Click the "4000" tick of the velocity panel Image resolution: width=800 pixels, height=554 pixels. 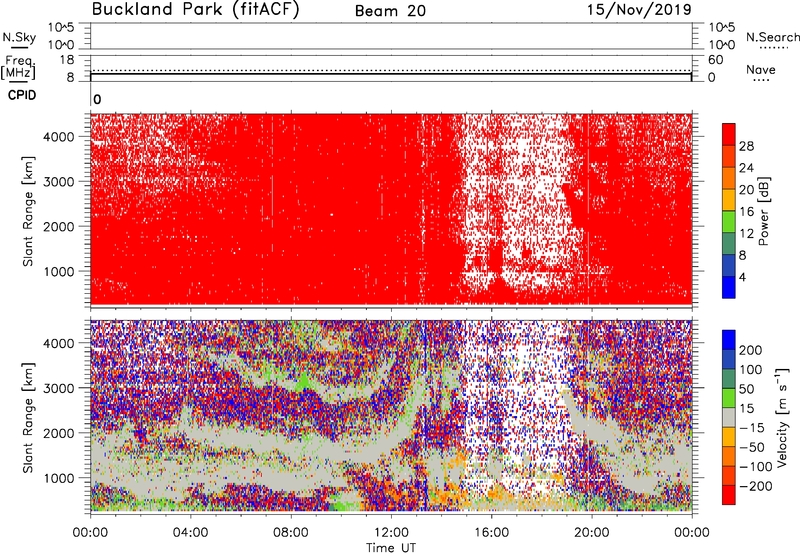point(58,343)
